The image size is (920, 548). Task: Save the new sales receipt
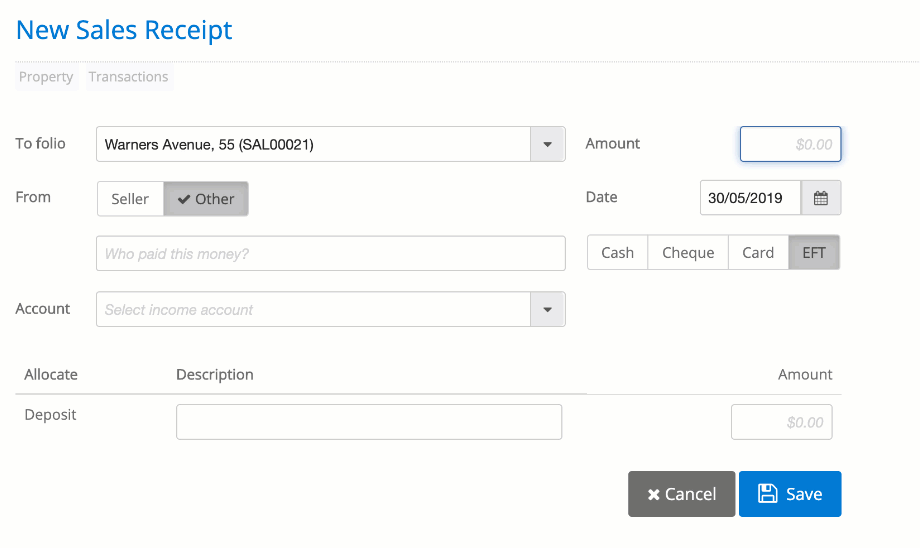click(x=789, y=494)
